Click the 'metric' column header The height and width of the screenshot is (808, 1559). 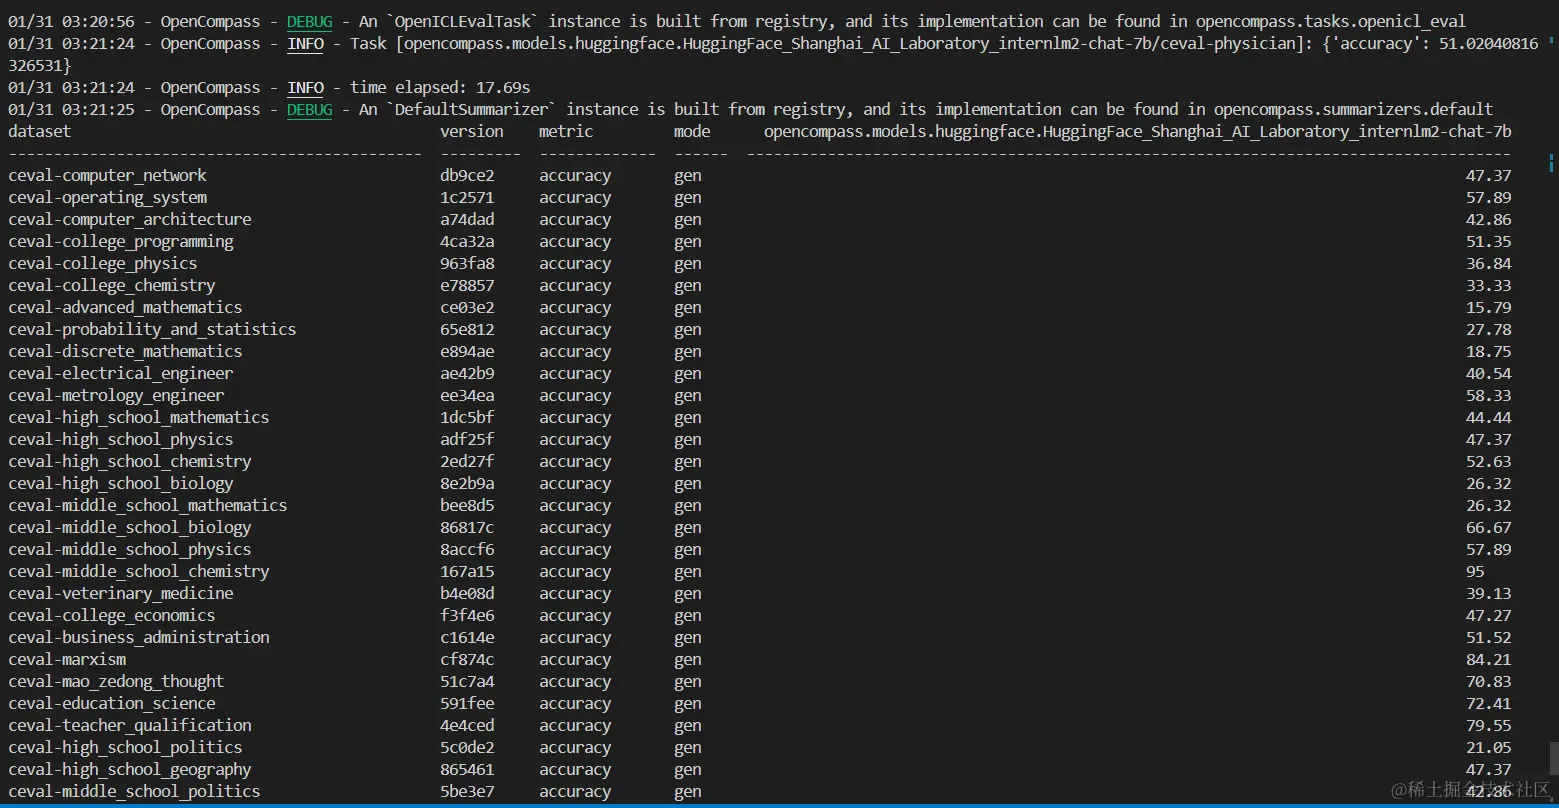[x=566, y=131]
